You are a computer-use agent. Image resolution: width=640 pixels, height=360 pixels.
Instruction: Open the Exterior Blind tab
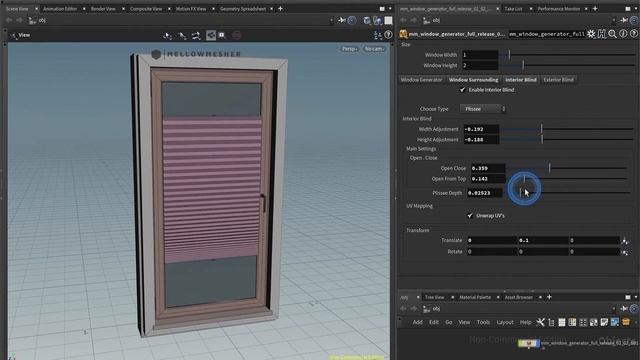tap(558, 80)
